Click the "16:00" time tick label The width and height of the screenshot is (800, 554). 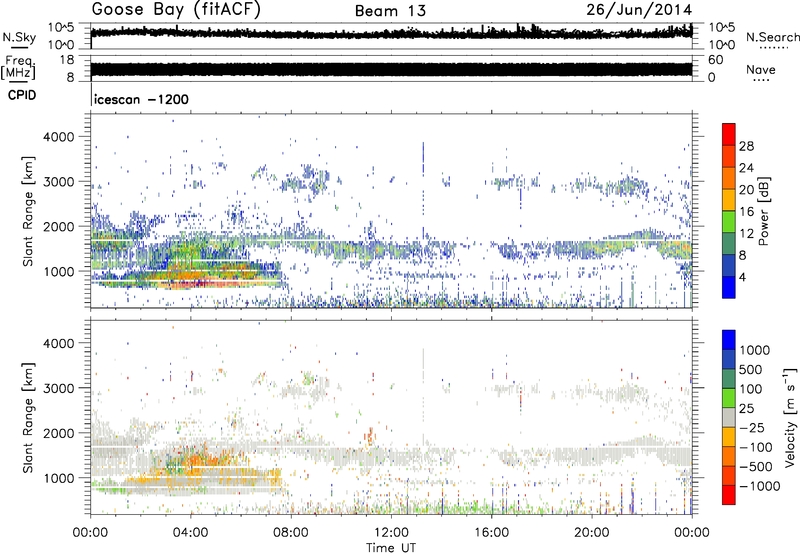pyautogui.click(x=491, y=533)
